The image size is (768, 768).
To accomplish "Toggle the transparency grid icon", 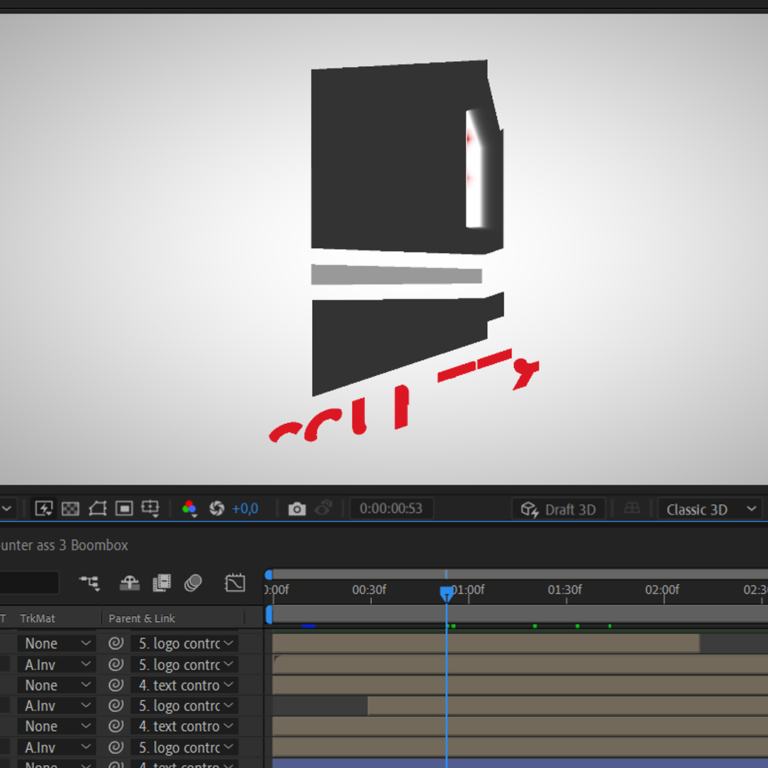I will tap(70, 509).
